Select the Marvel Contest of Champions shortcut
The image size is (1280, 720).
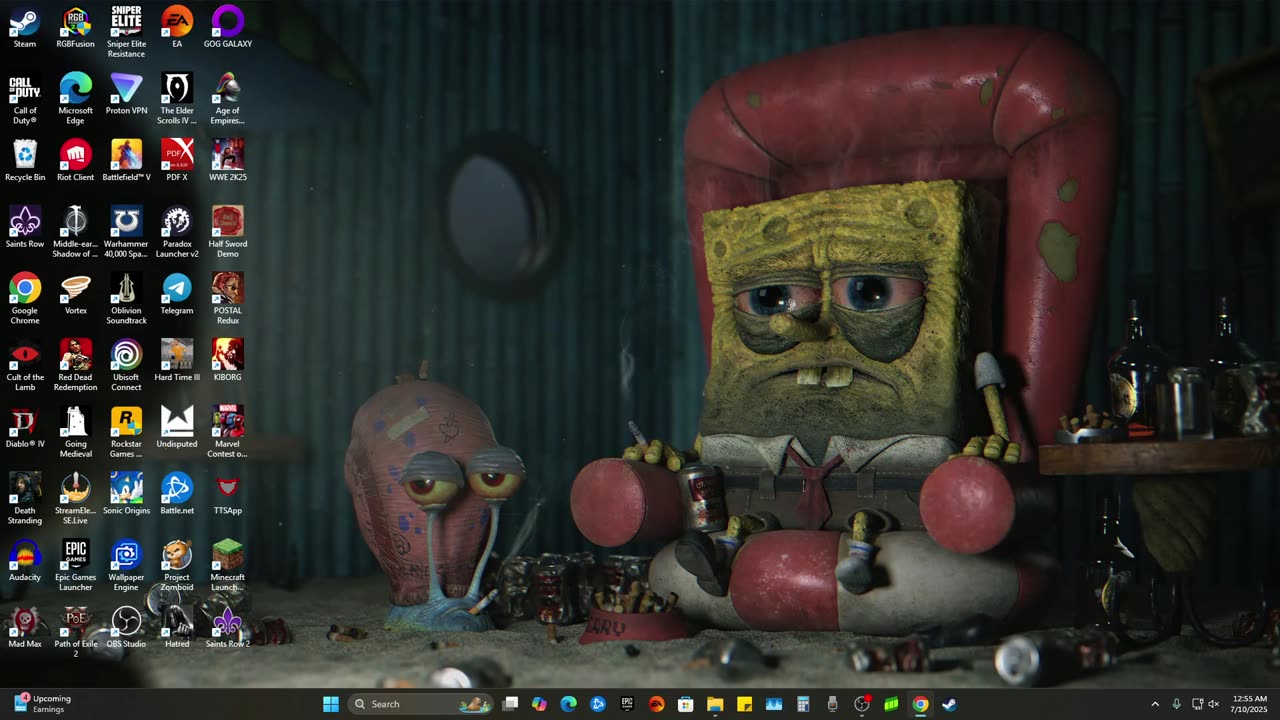click(x=228, y=432)
